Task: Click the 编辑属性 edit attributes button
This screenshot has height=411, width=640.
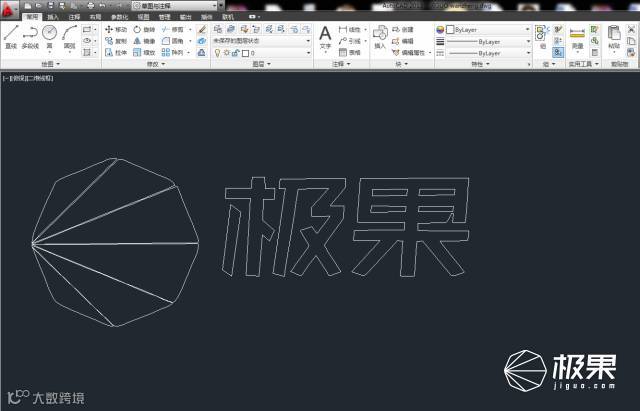Action: click(x=411, y=52)
